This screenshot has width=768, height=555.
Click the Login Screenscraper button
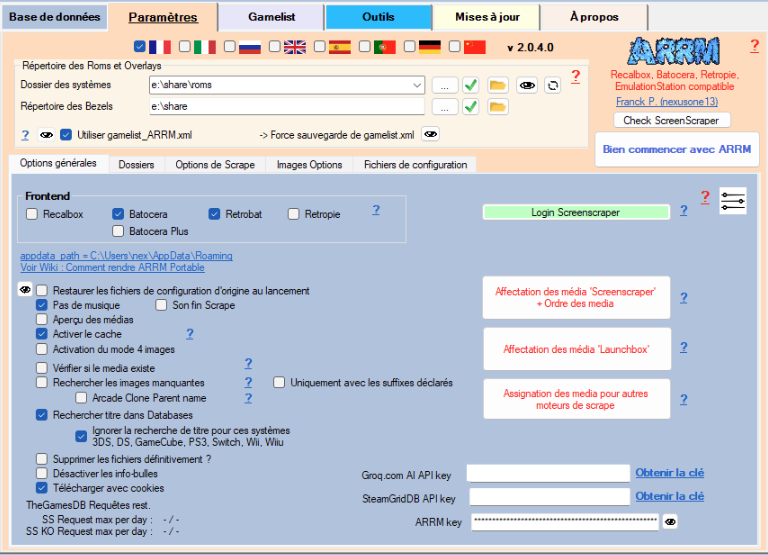[576, 213]
